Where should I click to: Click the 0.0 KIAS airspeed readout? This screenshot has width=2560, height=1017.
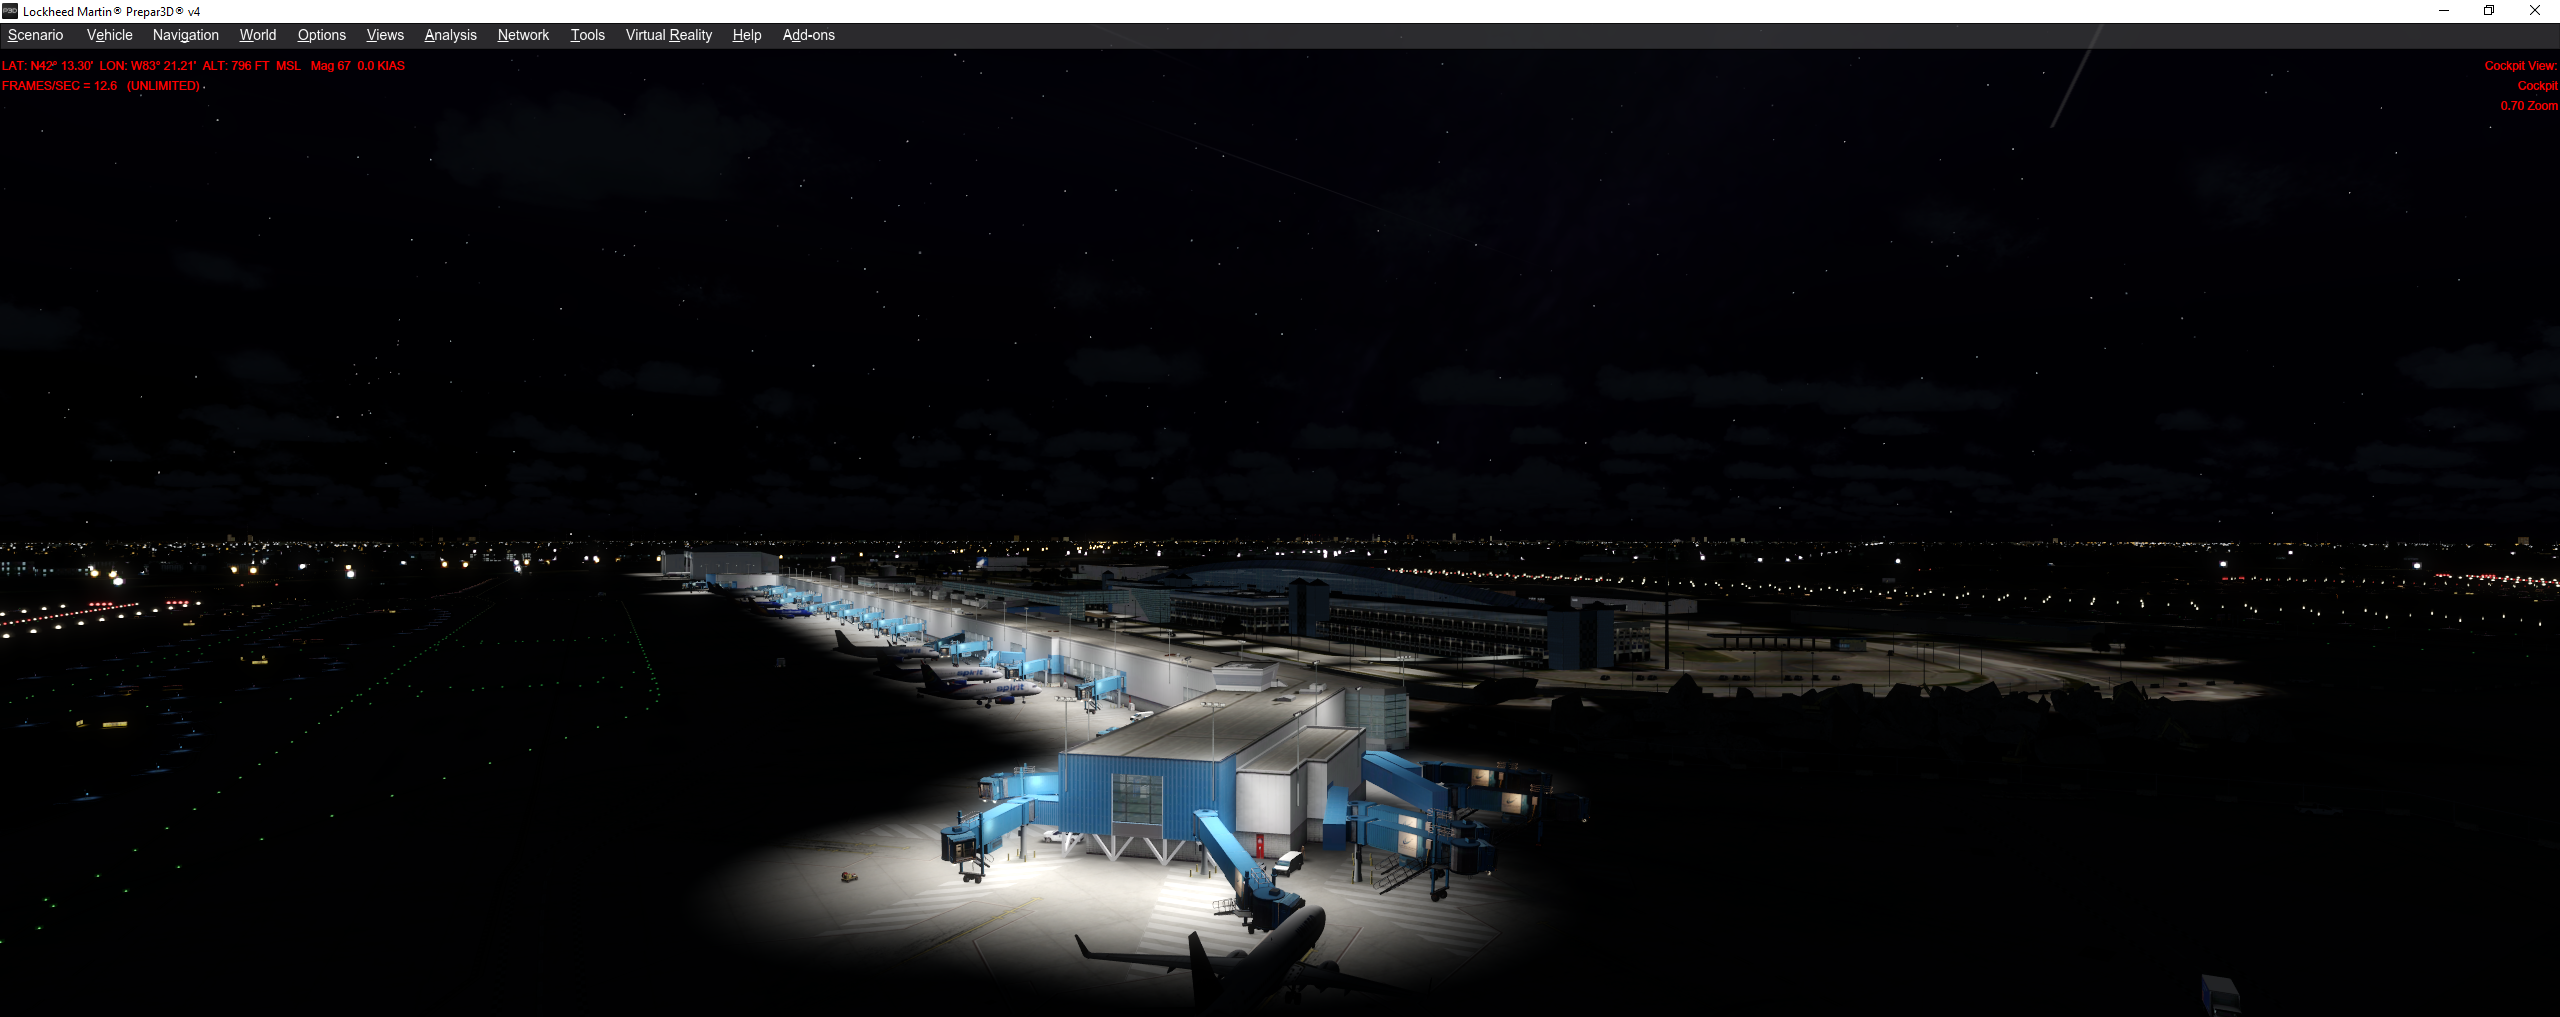tap(381, 66)
